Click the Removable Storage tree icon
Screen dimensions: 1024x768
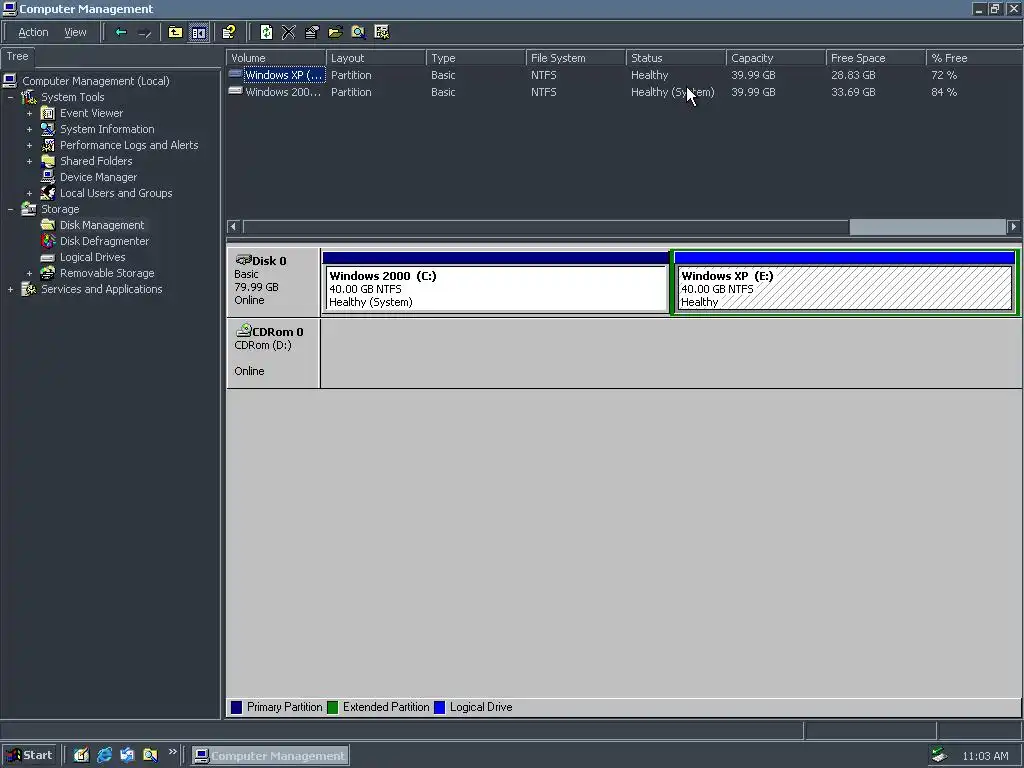(48, 273)
